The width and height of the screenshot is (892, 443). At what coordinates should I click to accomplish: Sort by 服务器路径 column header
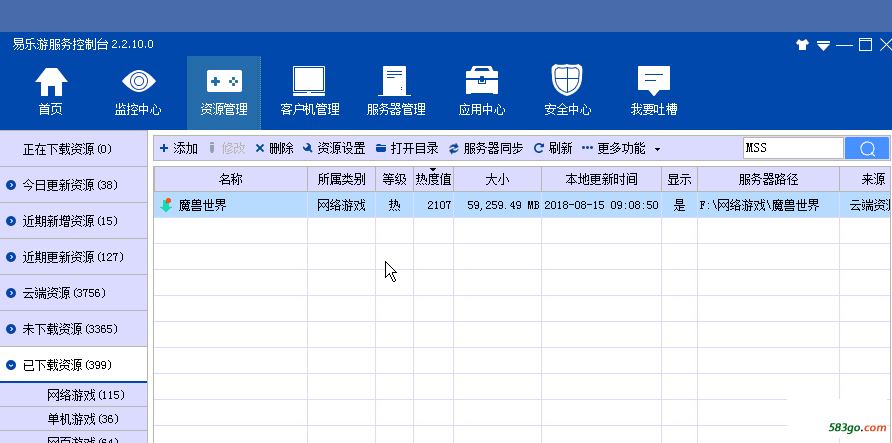pyautogui.click(x=769, y=180)
